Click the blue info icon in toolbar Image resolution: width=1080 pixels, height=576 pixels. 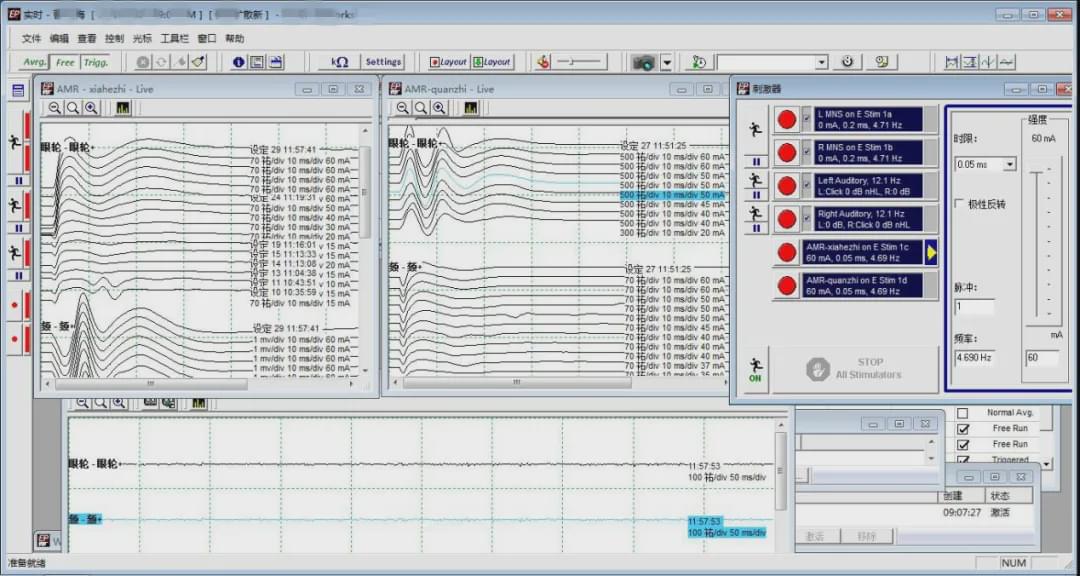pos(239,62)
